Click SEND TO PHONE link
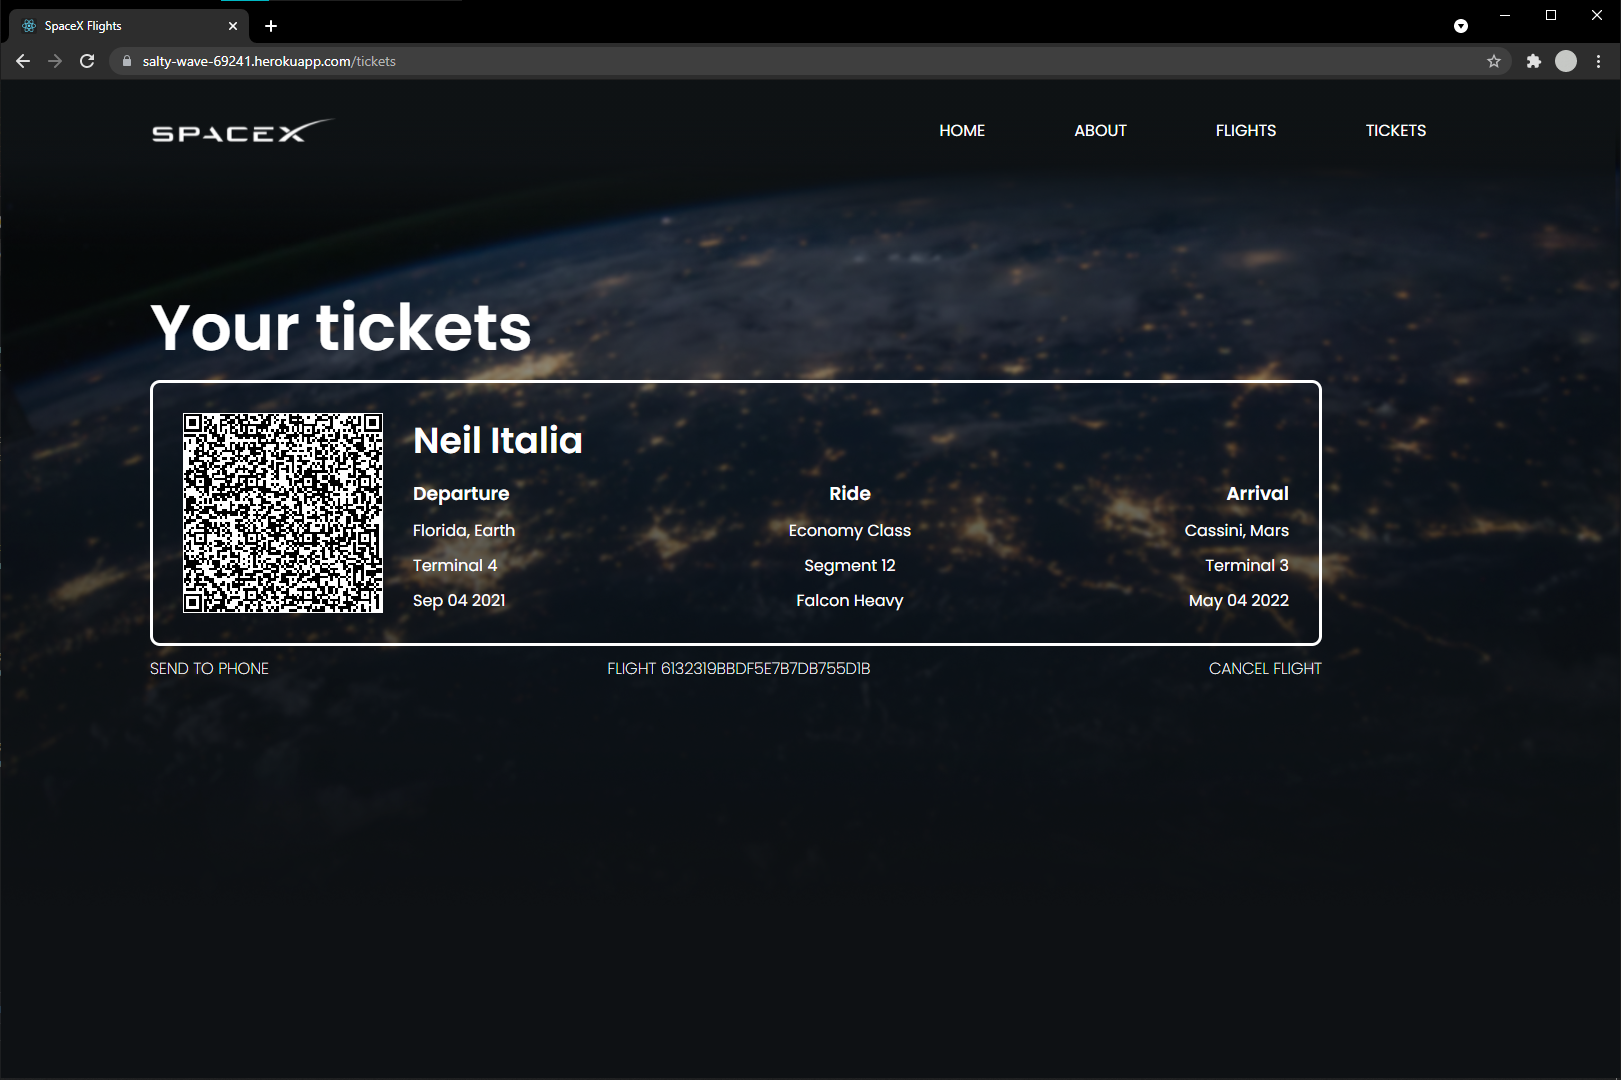Viewport: 1621px width, 1080px height. pos(209,669)
